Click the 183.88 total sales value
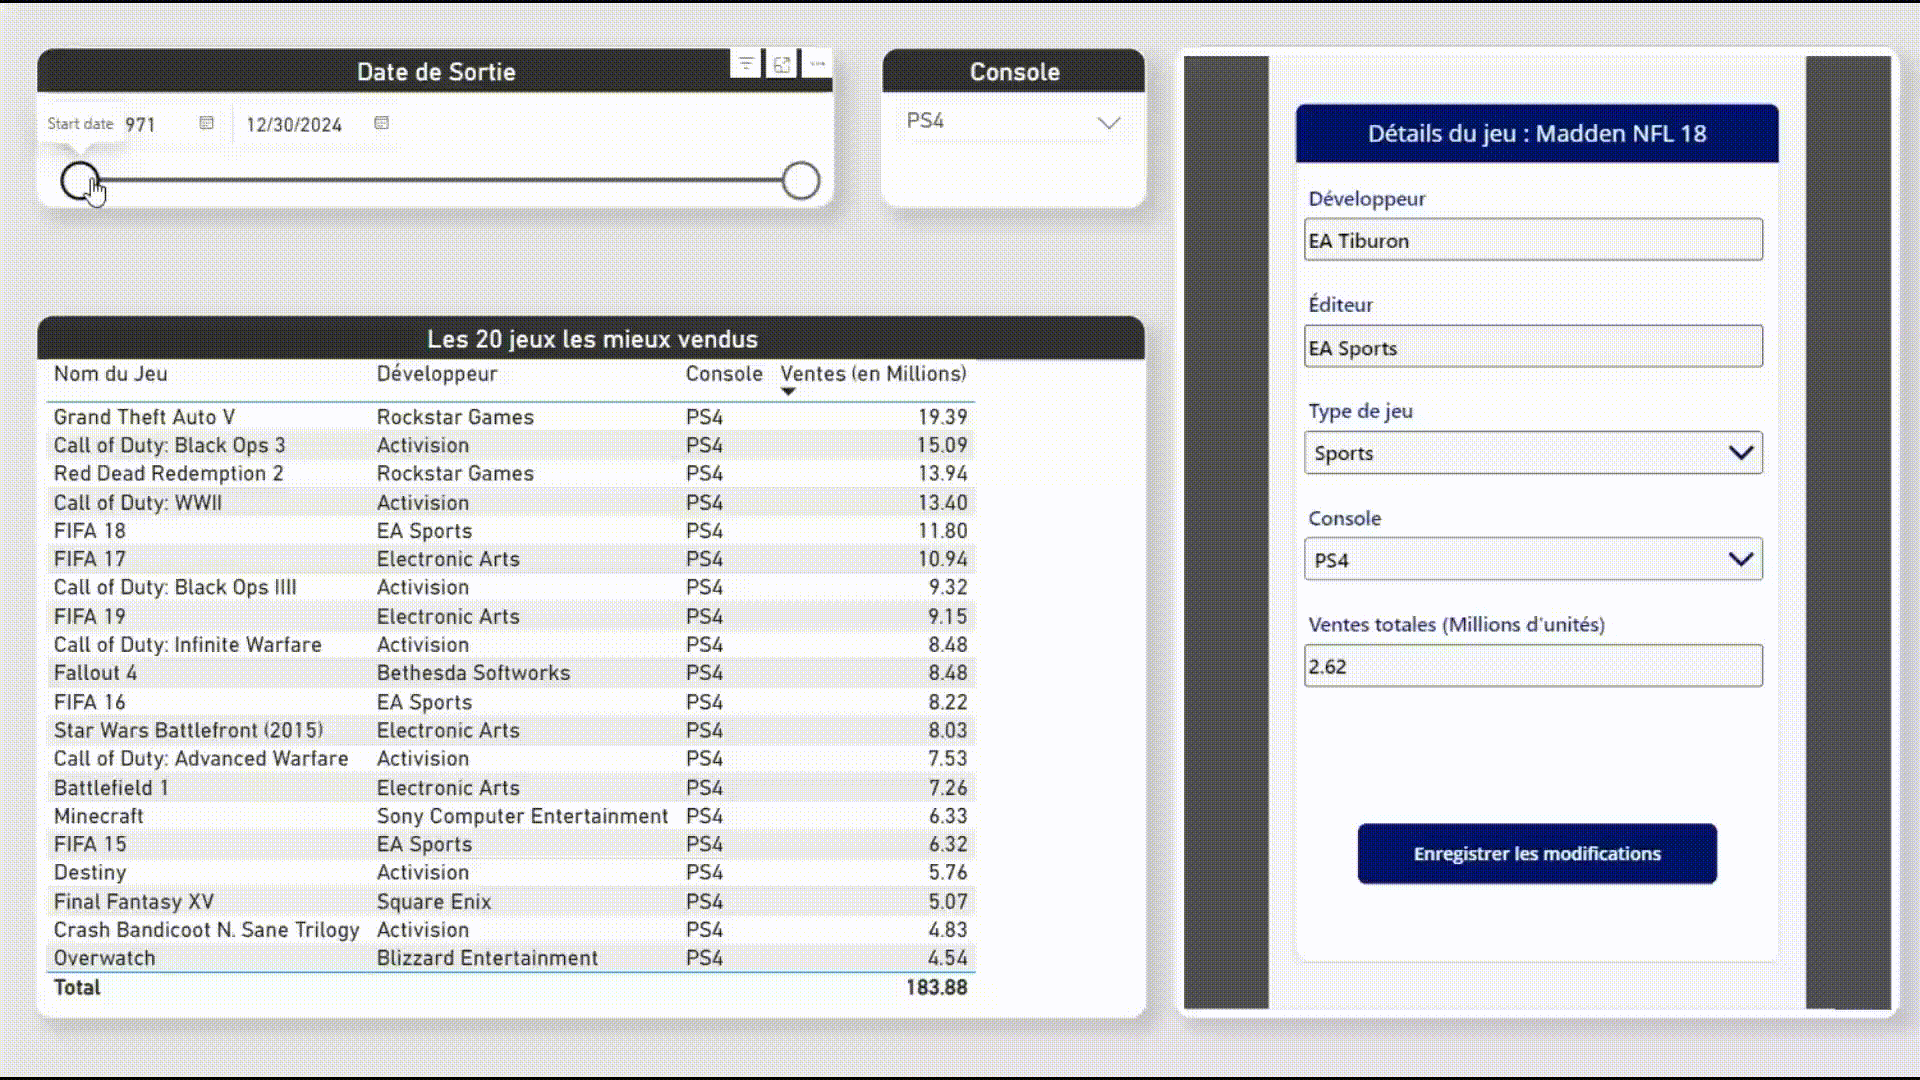Image resolution: width=1920 pixels, height=1080 pixels. click(936, 988)
